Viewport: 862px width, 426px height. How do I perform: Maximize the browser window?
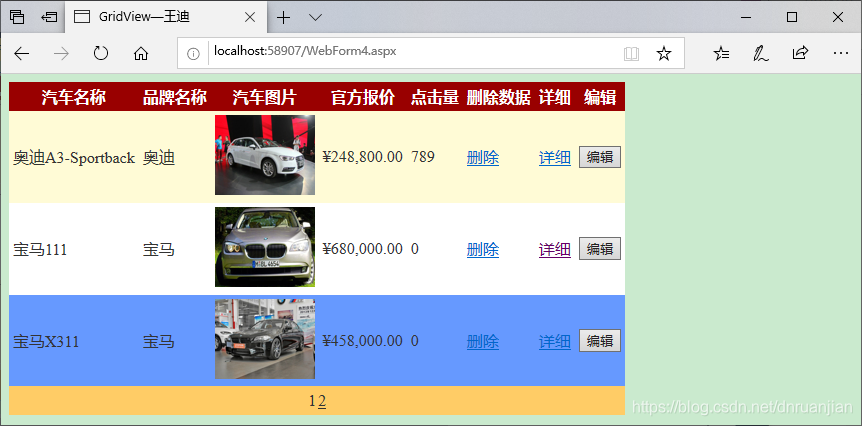pyautogui.click(x=792, y=18)
